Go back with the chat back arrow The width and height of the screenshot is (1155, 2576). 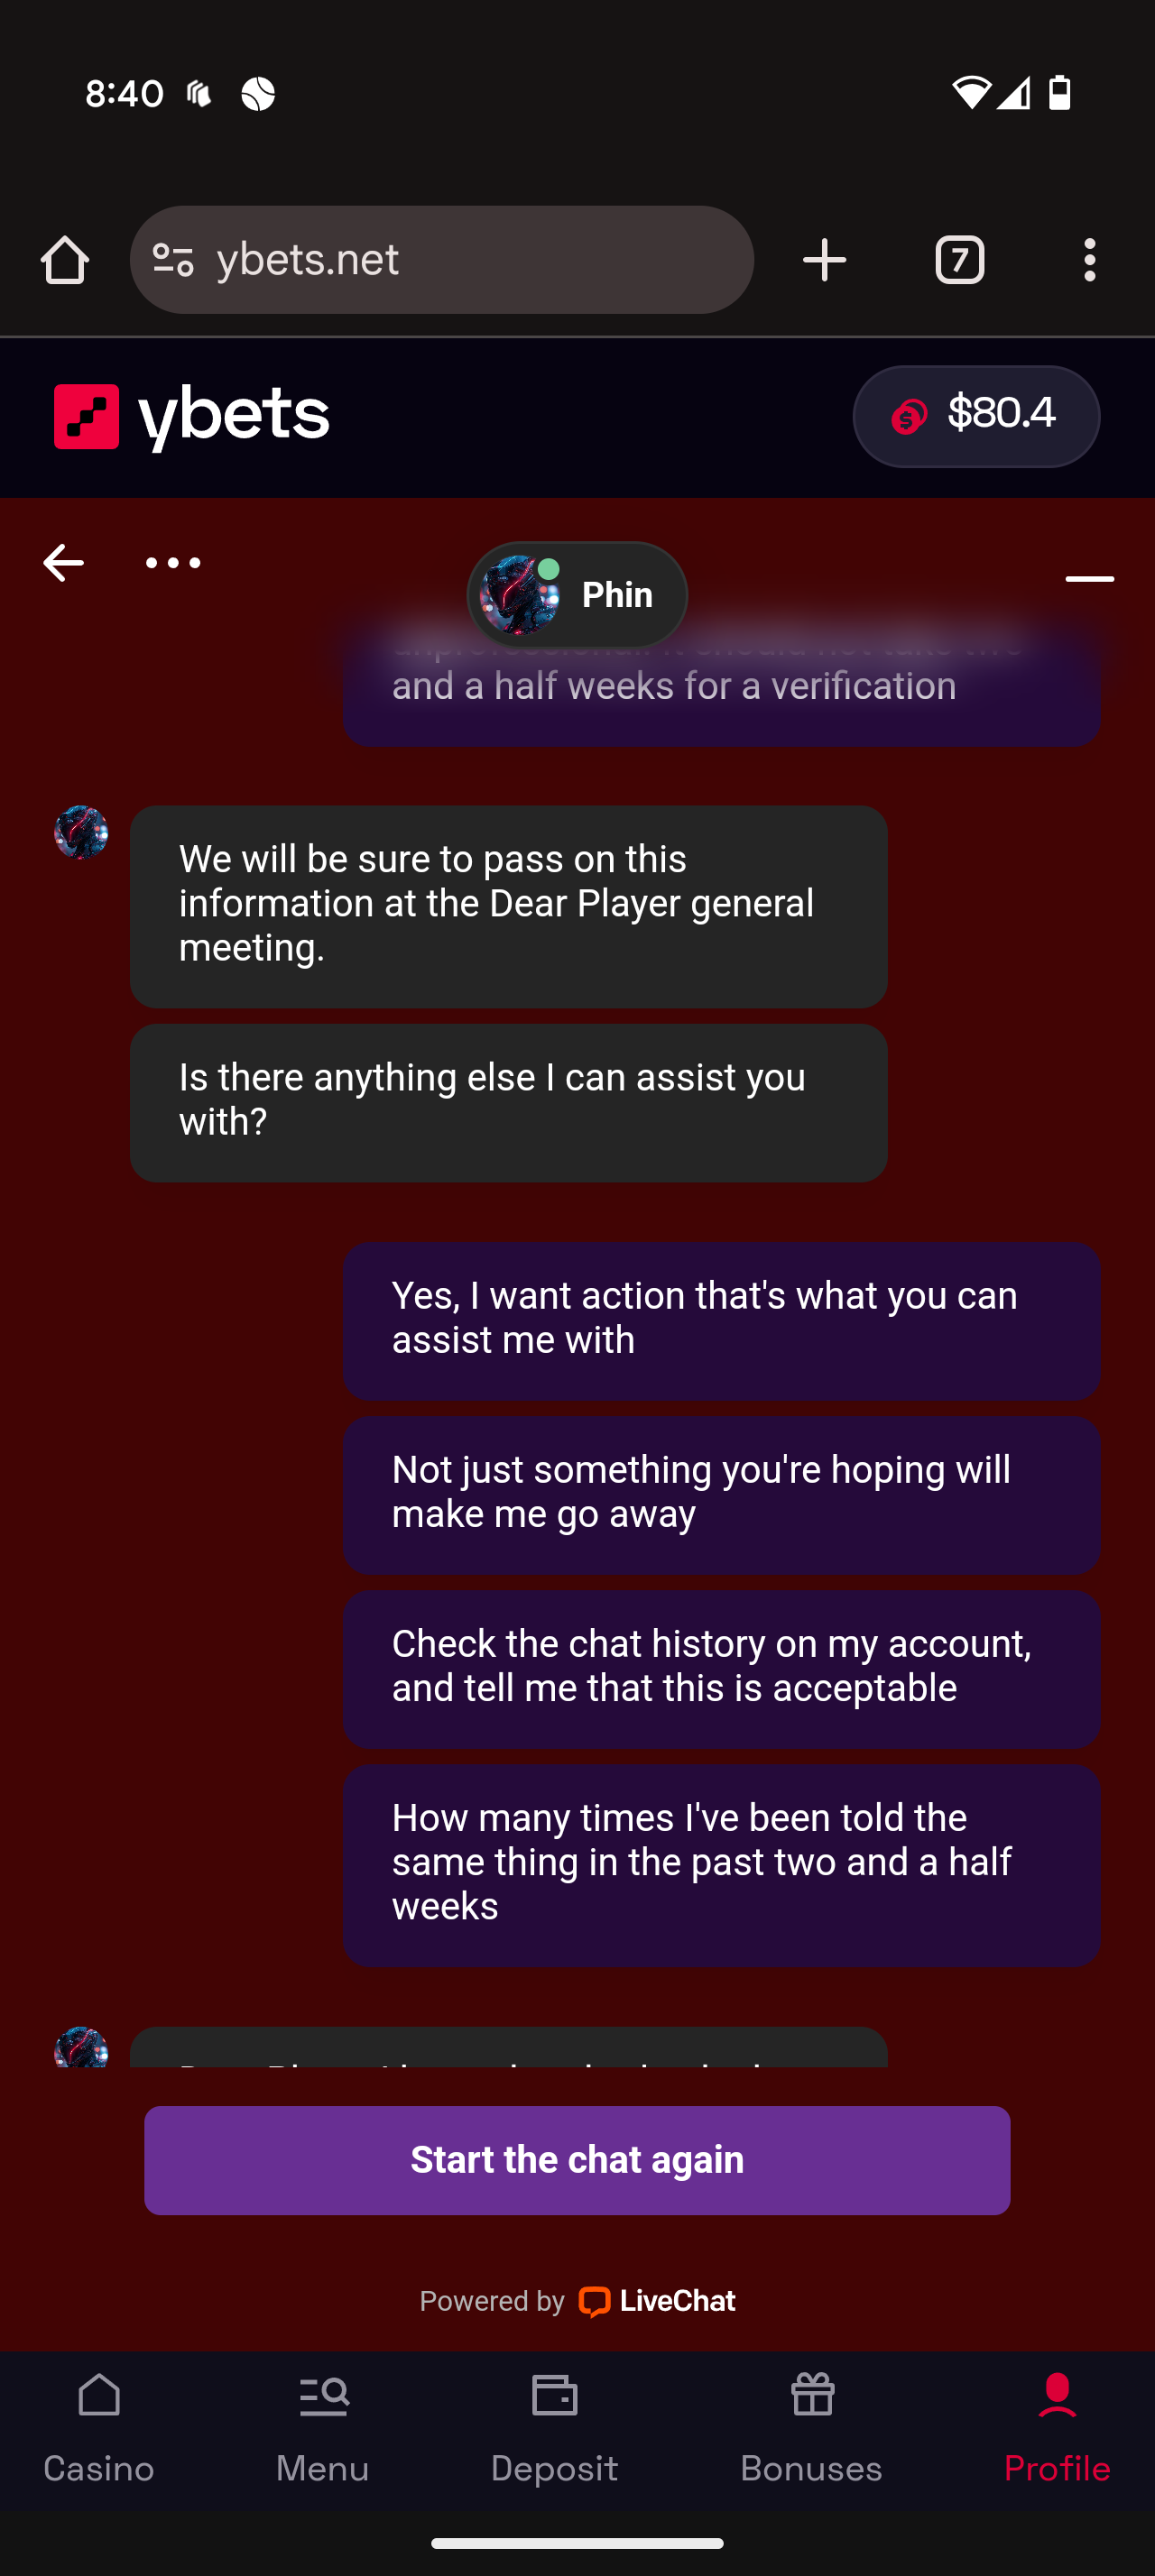click(x=63, y=563)
